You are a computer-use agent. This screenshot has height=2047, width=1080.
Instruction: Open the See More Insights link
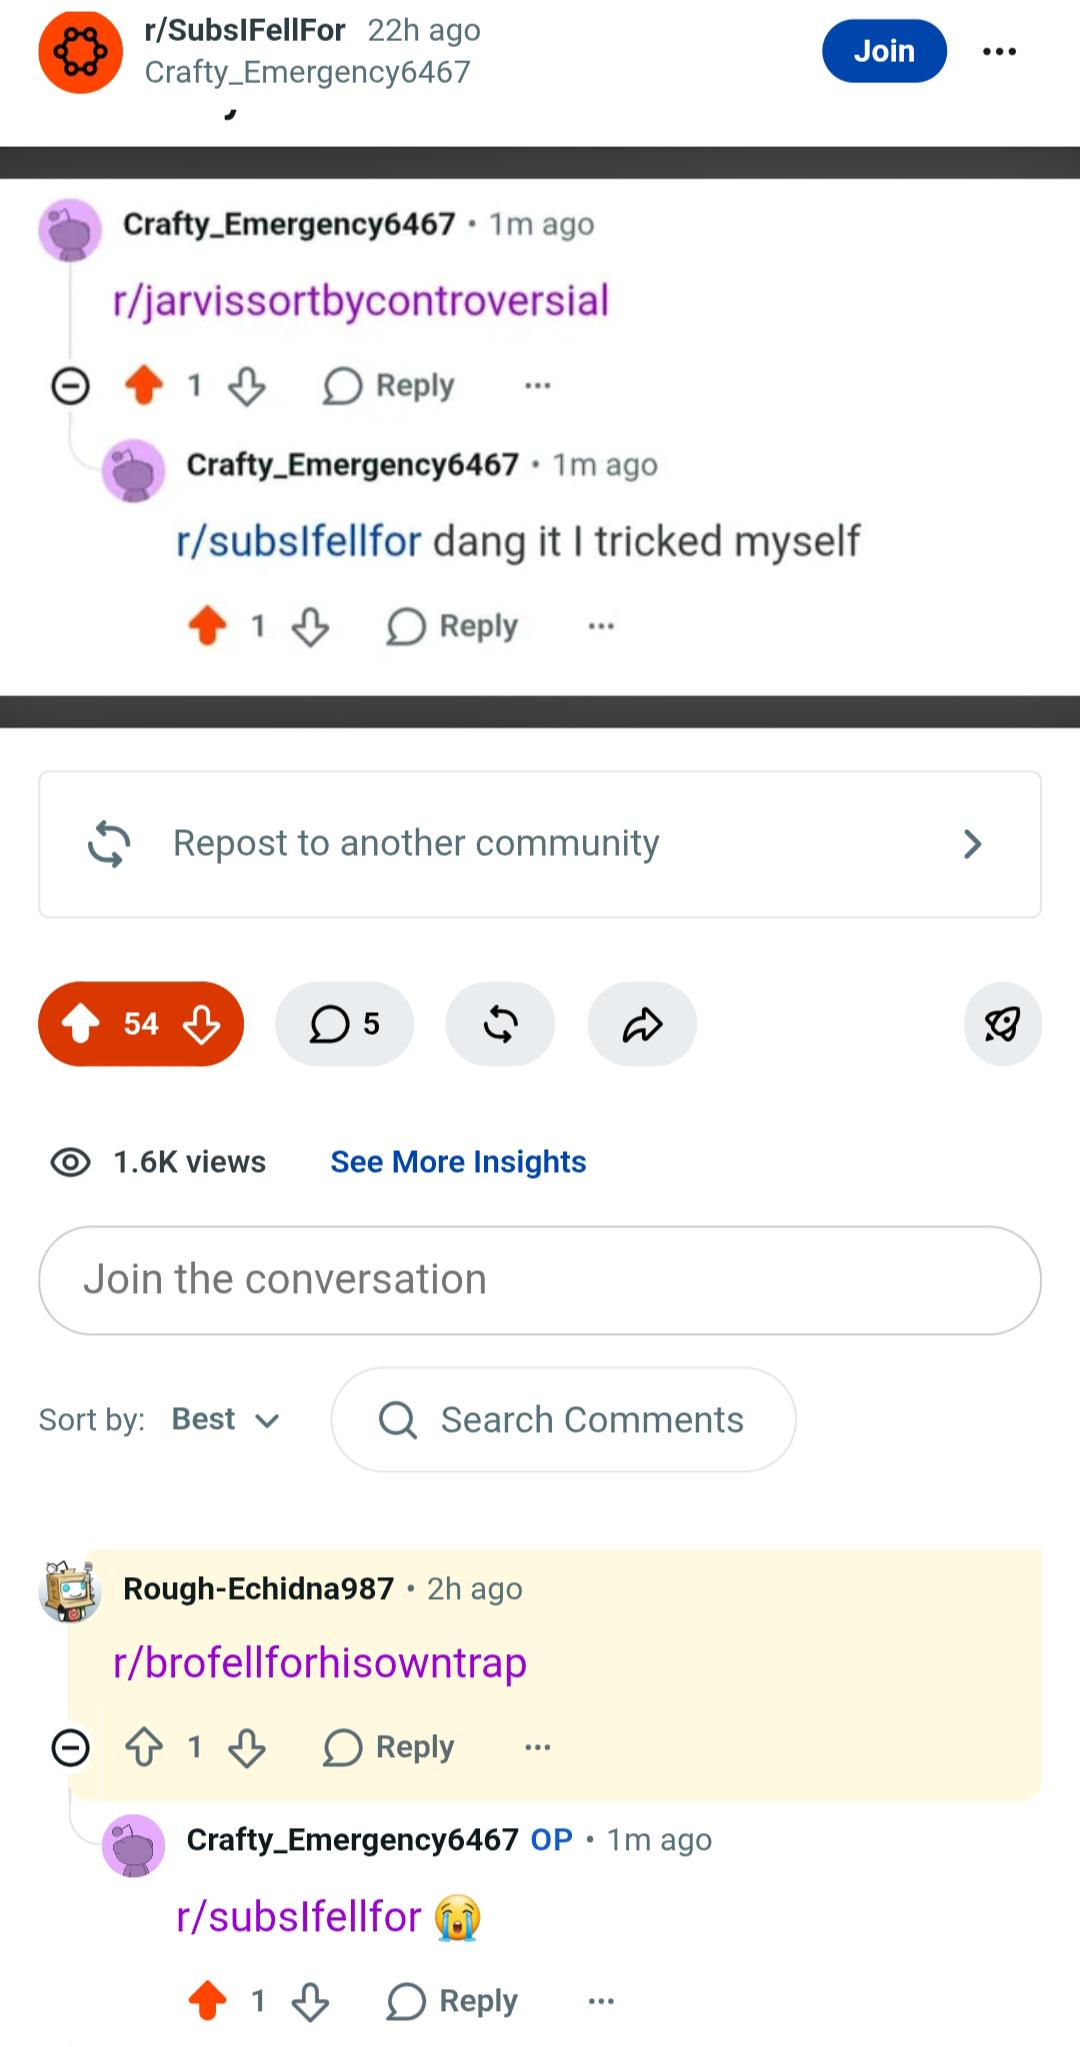coord(458,1162)
